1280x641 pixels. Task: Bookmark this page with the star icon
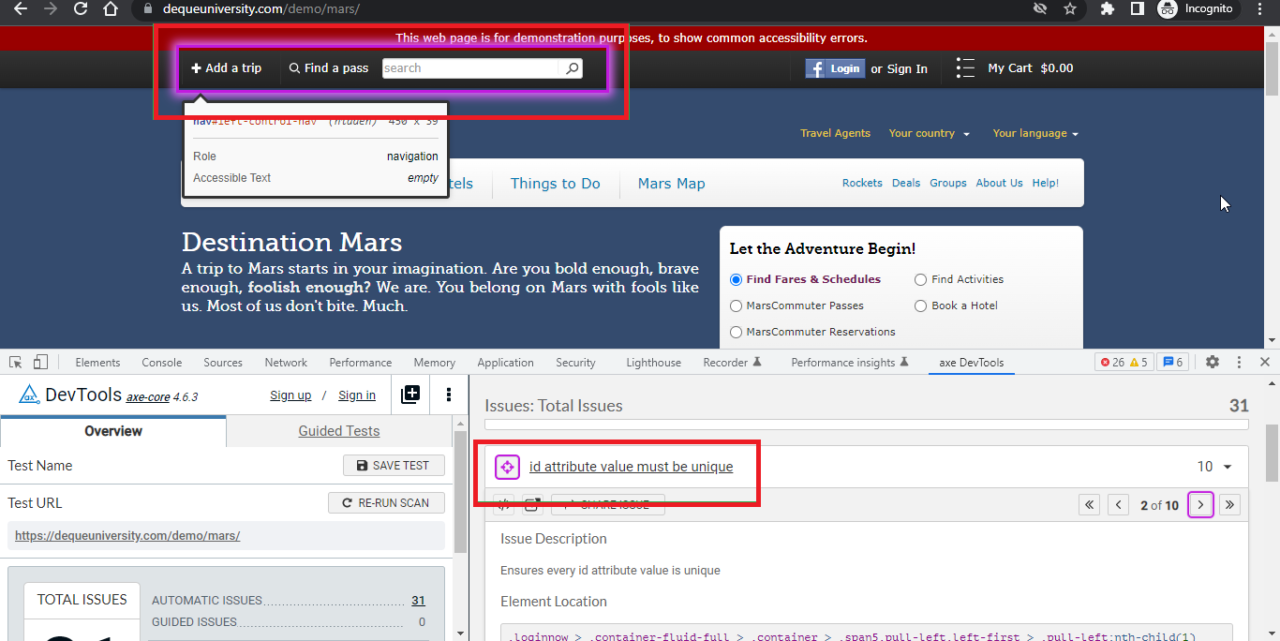click(x=1070, y=9)
